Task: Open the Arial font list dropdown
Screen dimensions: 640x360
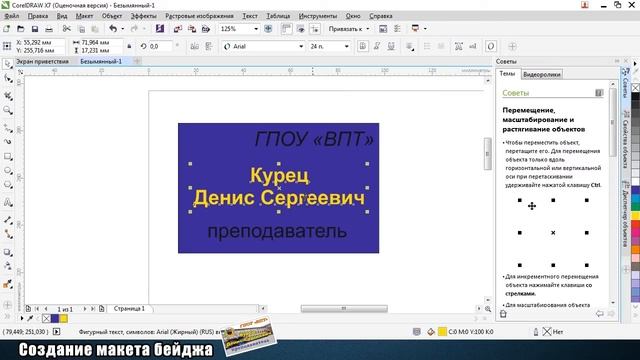Action: click(301, 47)
